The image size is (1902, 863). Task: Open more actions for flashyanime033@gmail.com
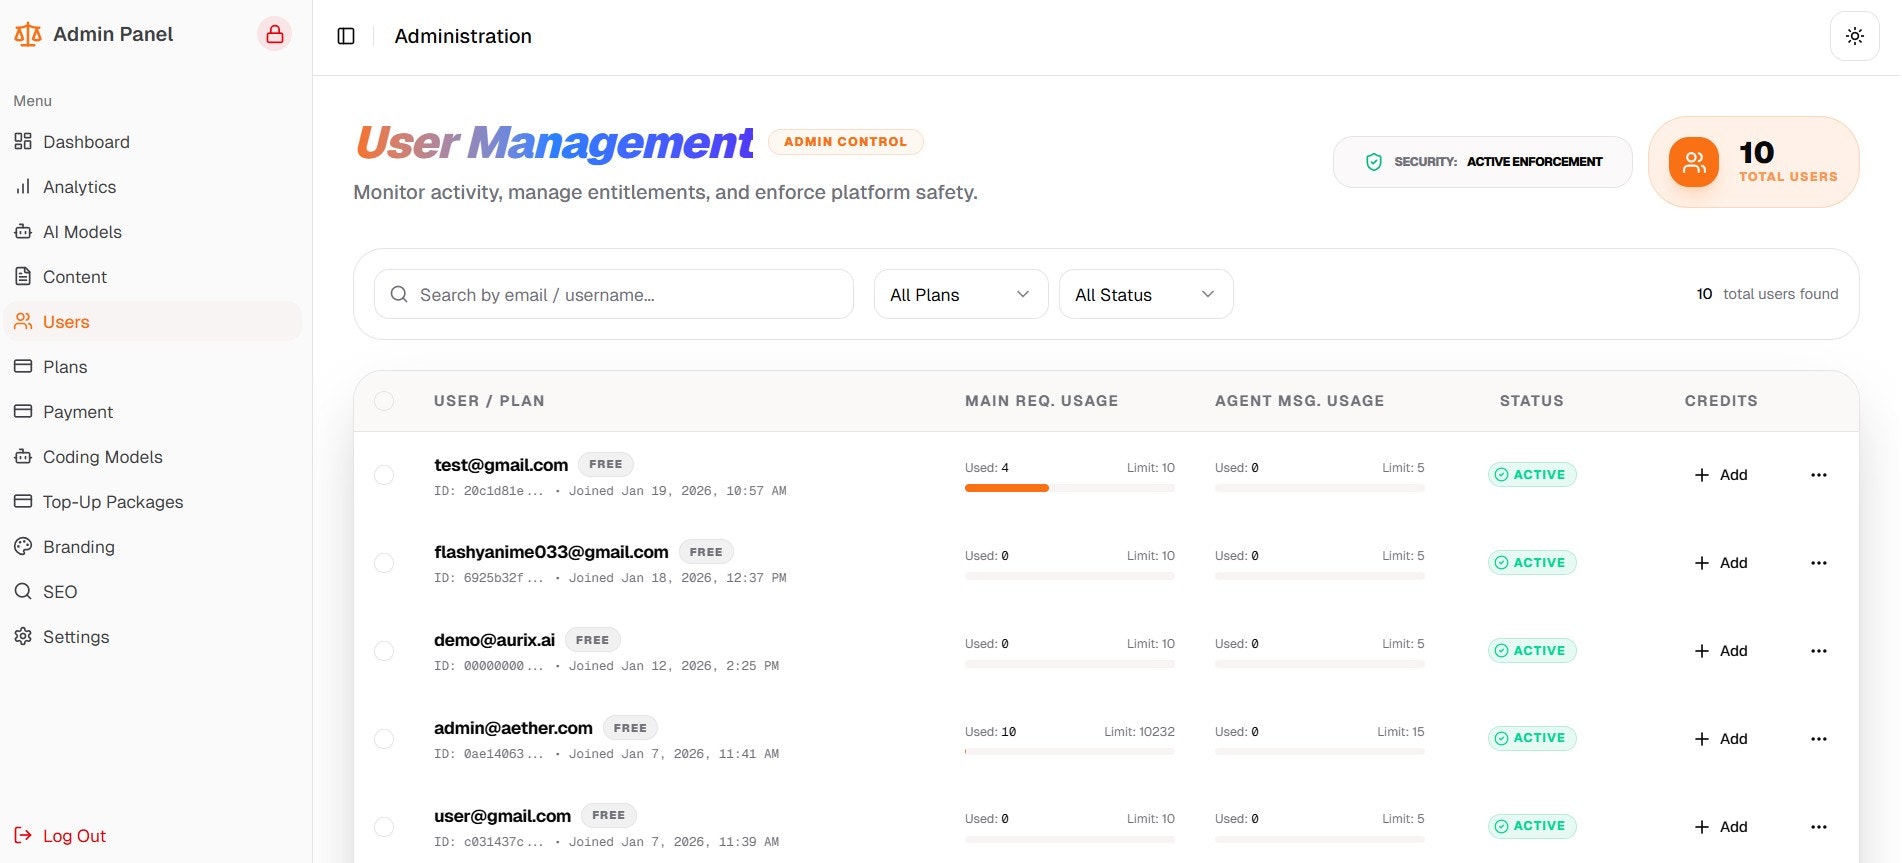1819,563
